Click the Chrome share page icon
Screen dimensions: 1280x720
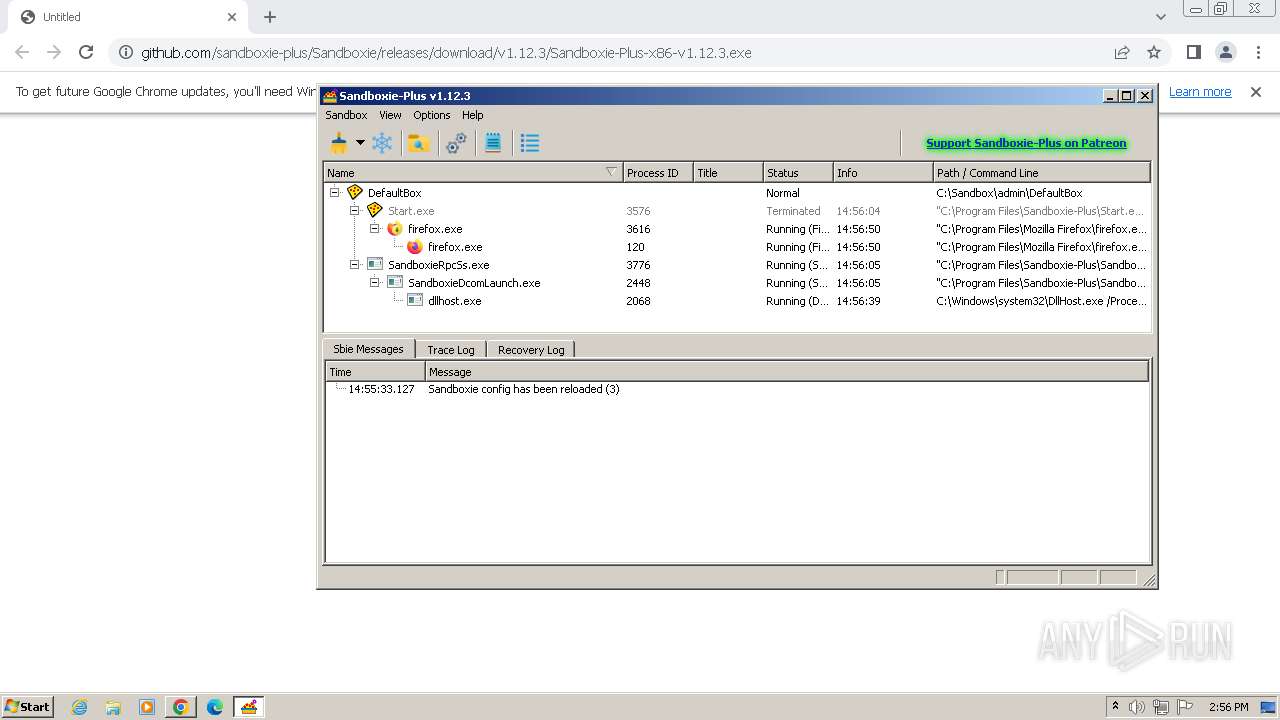coord(1122,52)
